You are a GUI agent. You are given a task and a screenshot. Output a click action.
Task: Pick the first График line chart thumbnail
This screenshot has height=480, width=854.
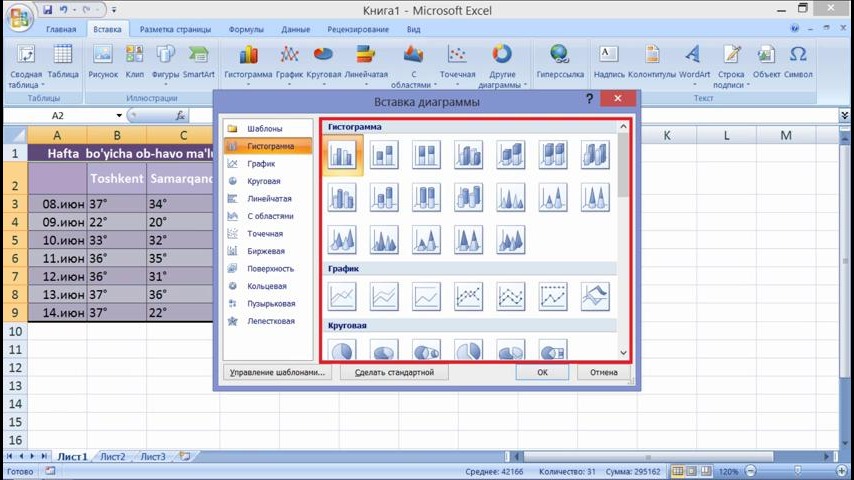(342, 295)
